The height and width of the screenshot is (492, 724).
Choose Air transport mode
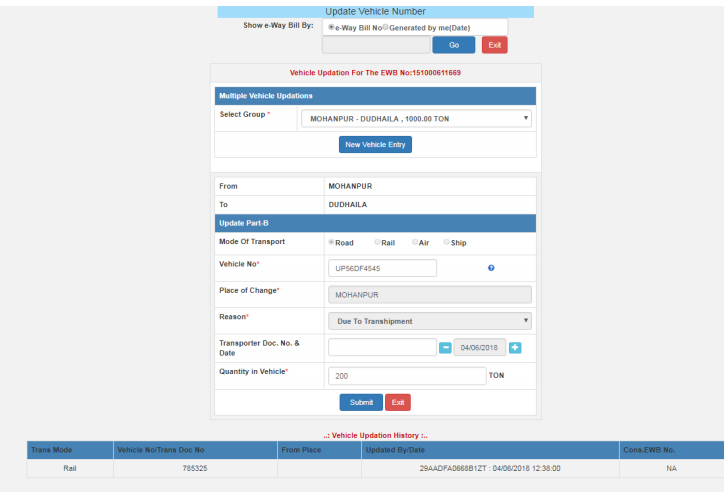tap(415, 242)
